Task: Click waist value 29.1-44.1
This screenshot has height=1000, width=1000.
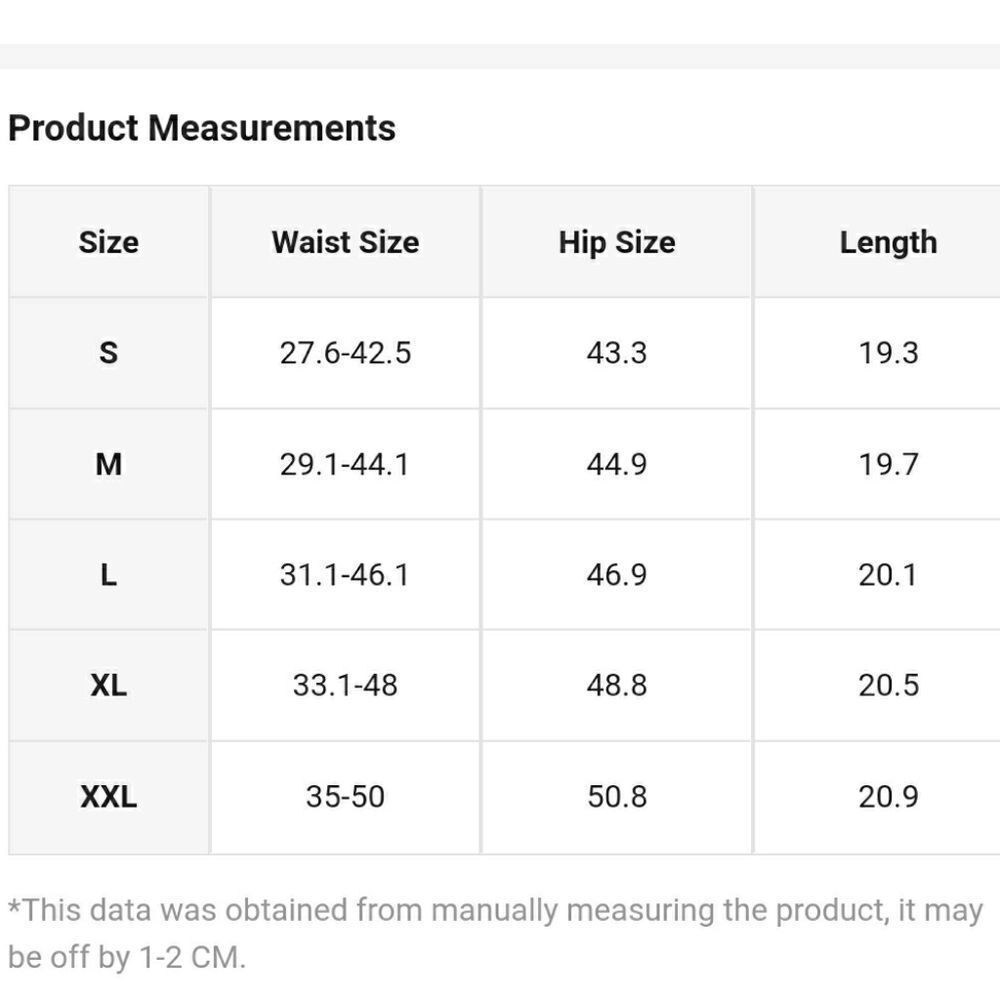Action: click(344, 464)
